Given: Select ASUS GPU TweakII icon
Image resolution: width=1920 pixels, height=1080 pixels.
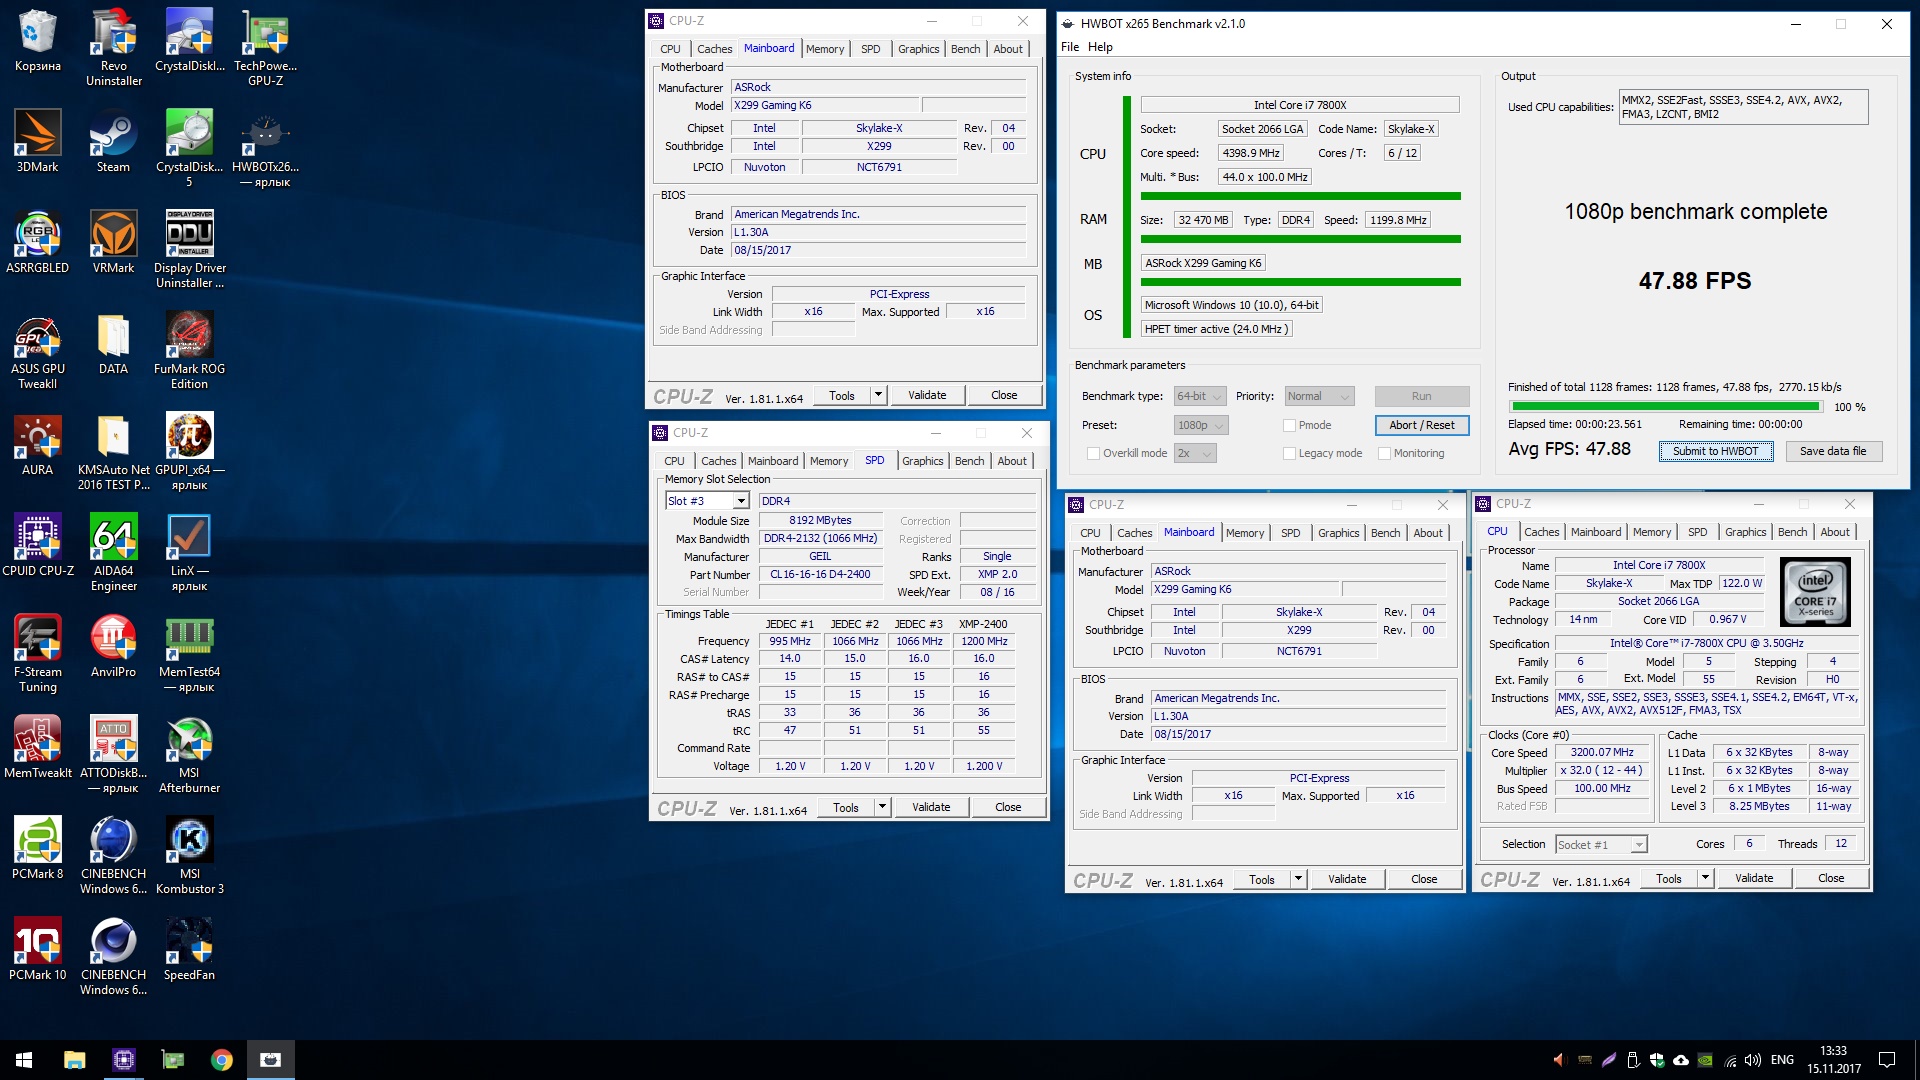Looking at the screenshot, I should pos(37,351).
